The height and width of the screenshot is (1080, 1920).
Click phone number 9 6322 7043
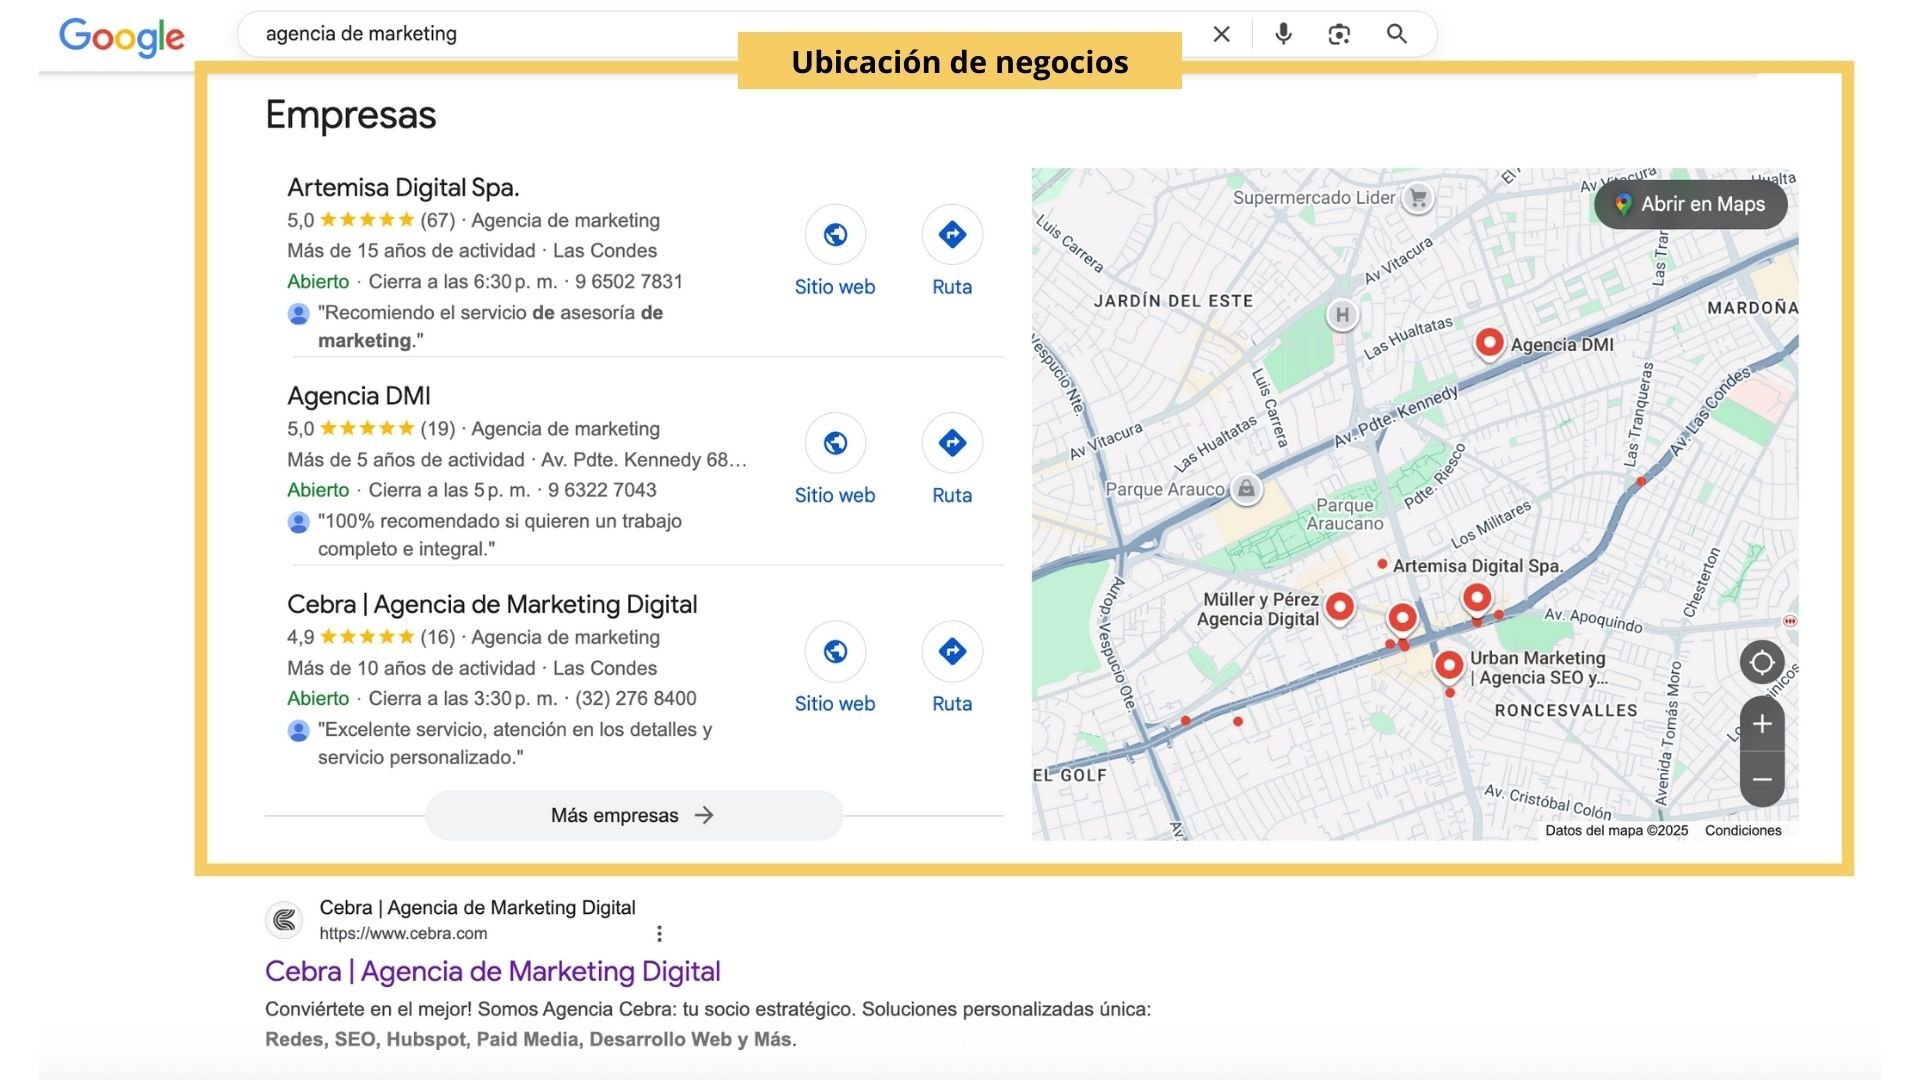[602, 490]
